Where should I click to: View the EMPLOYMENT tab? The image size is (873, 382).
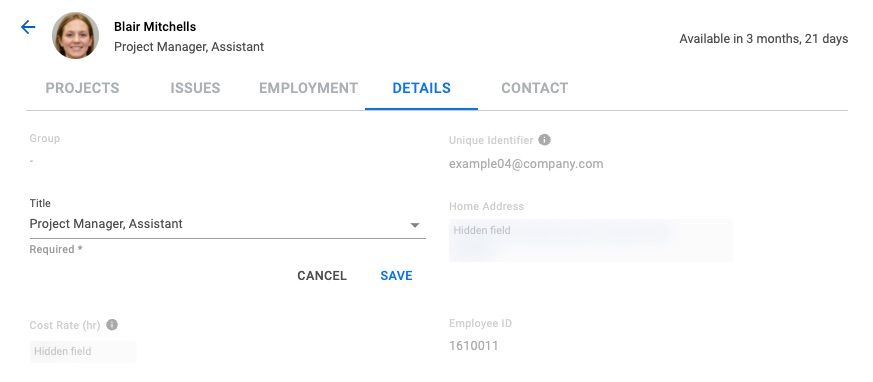pyautogui.click(x=308, y=88)
